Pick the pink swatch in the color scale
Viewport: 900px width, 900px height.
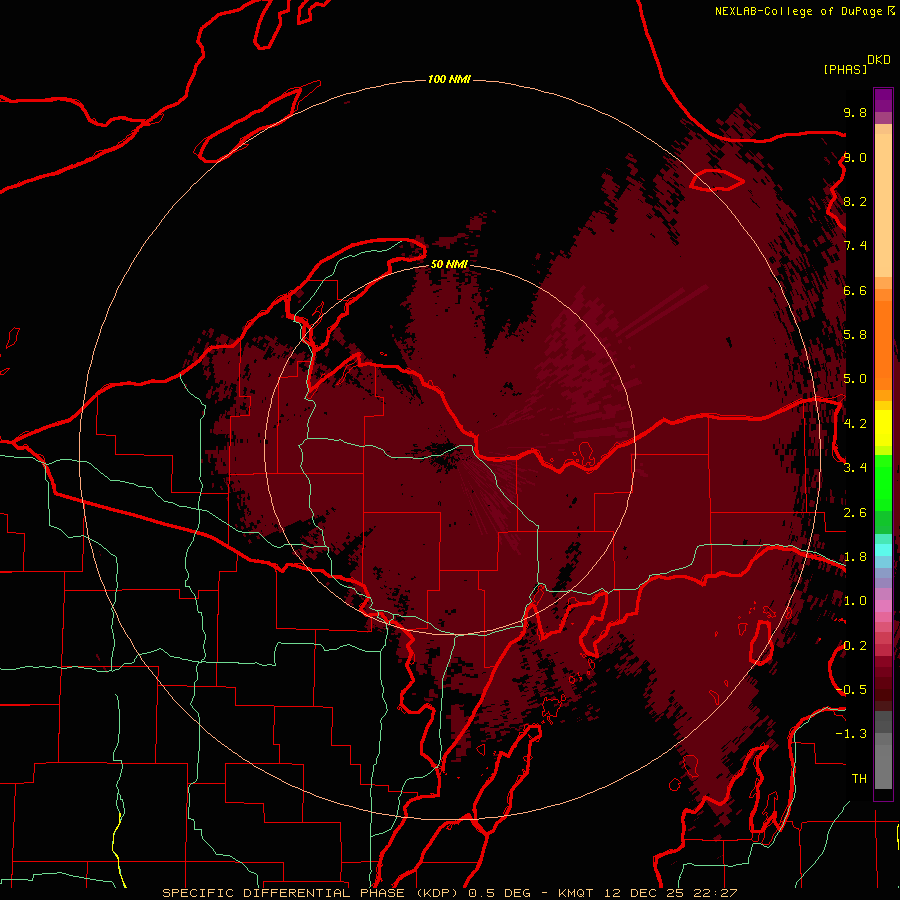883,606
